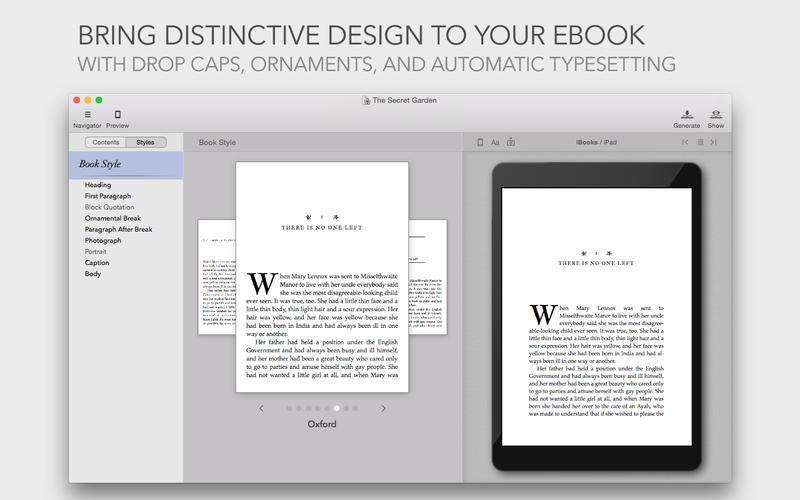The width and height of the screenshot is (800, 500).
Task: Click the last style page indicator dot
Action: [x=356, y=408]
